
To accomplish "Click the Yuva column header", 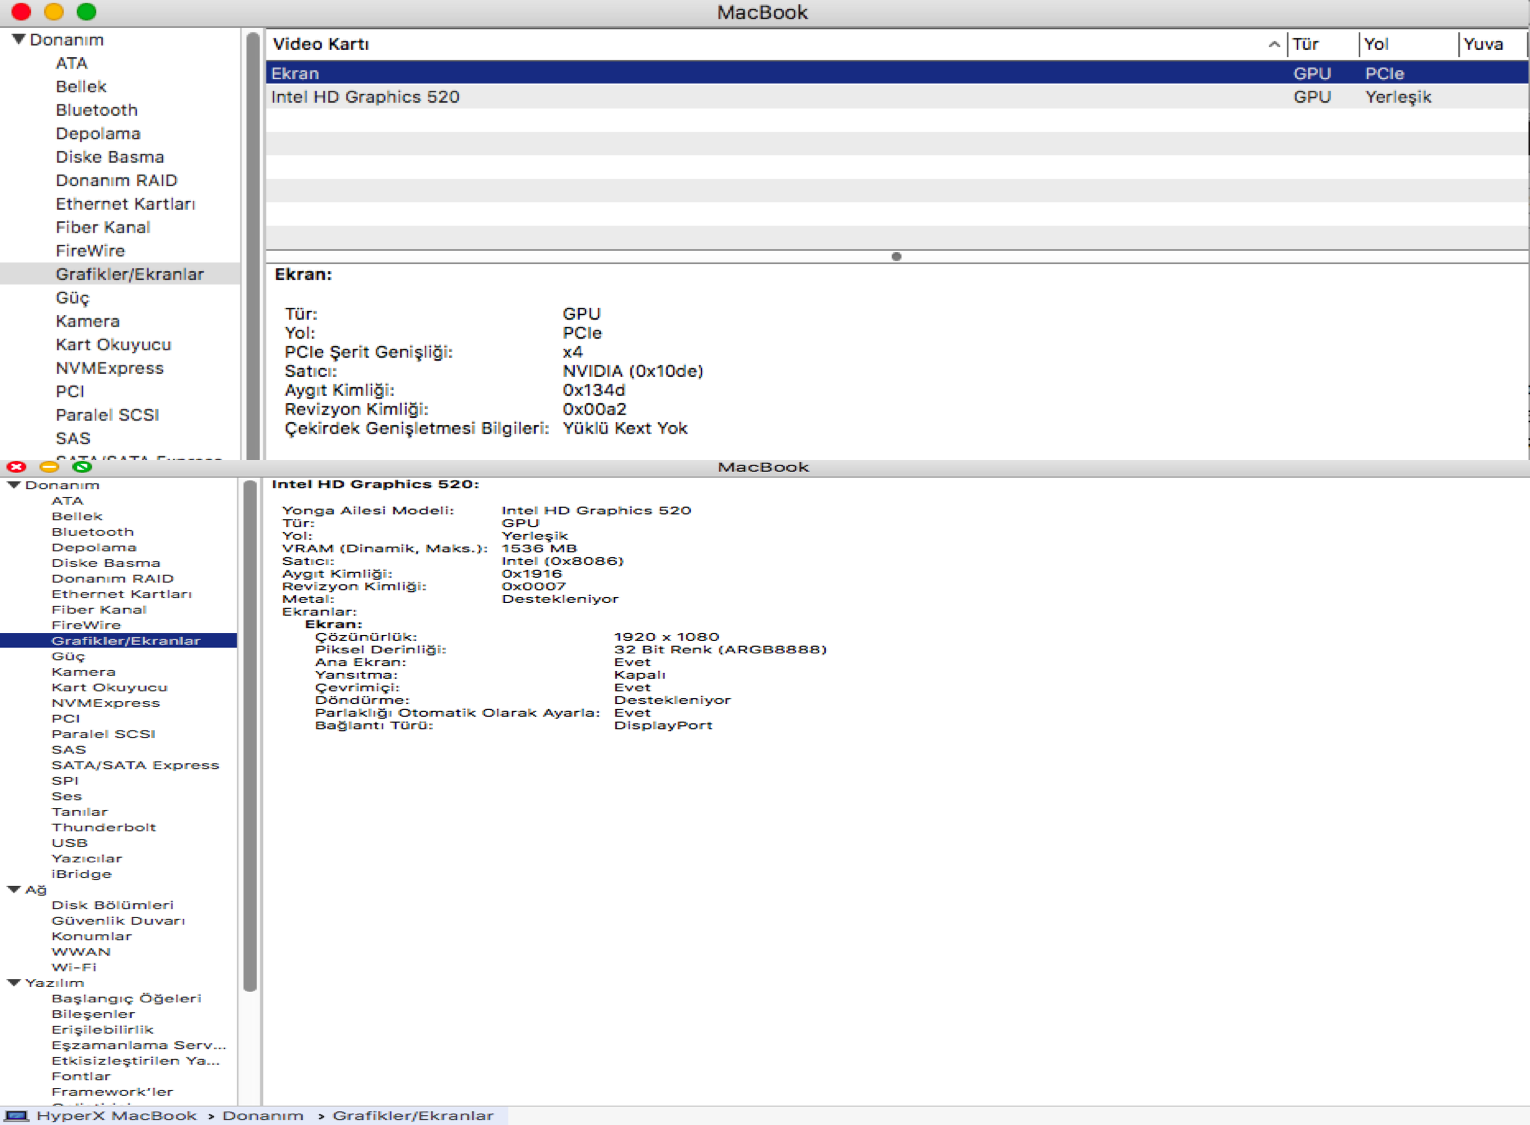I will point(1489,44).
